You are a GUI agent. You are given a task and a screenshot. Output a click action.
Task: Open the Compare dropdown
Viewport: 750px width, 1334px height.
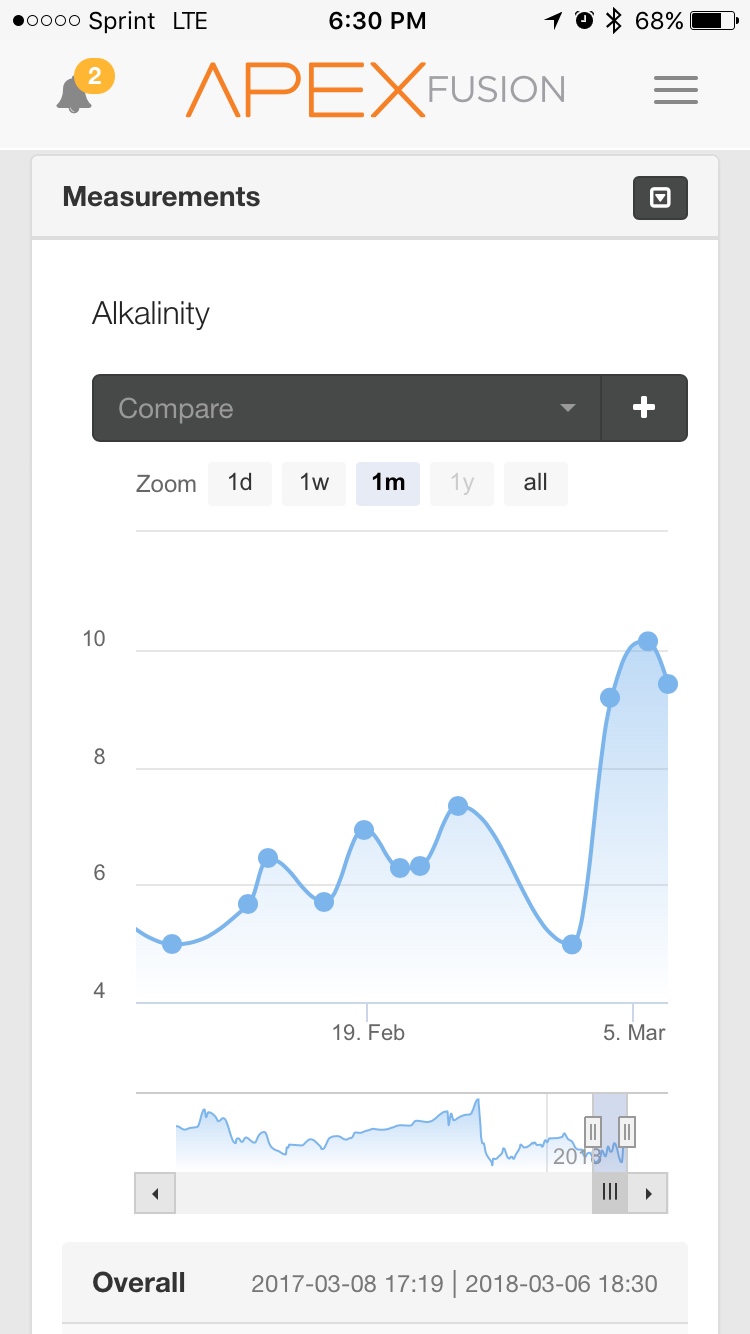346,408
